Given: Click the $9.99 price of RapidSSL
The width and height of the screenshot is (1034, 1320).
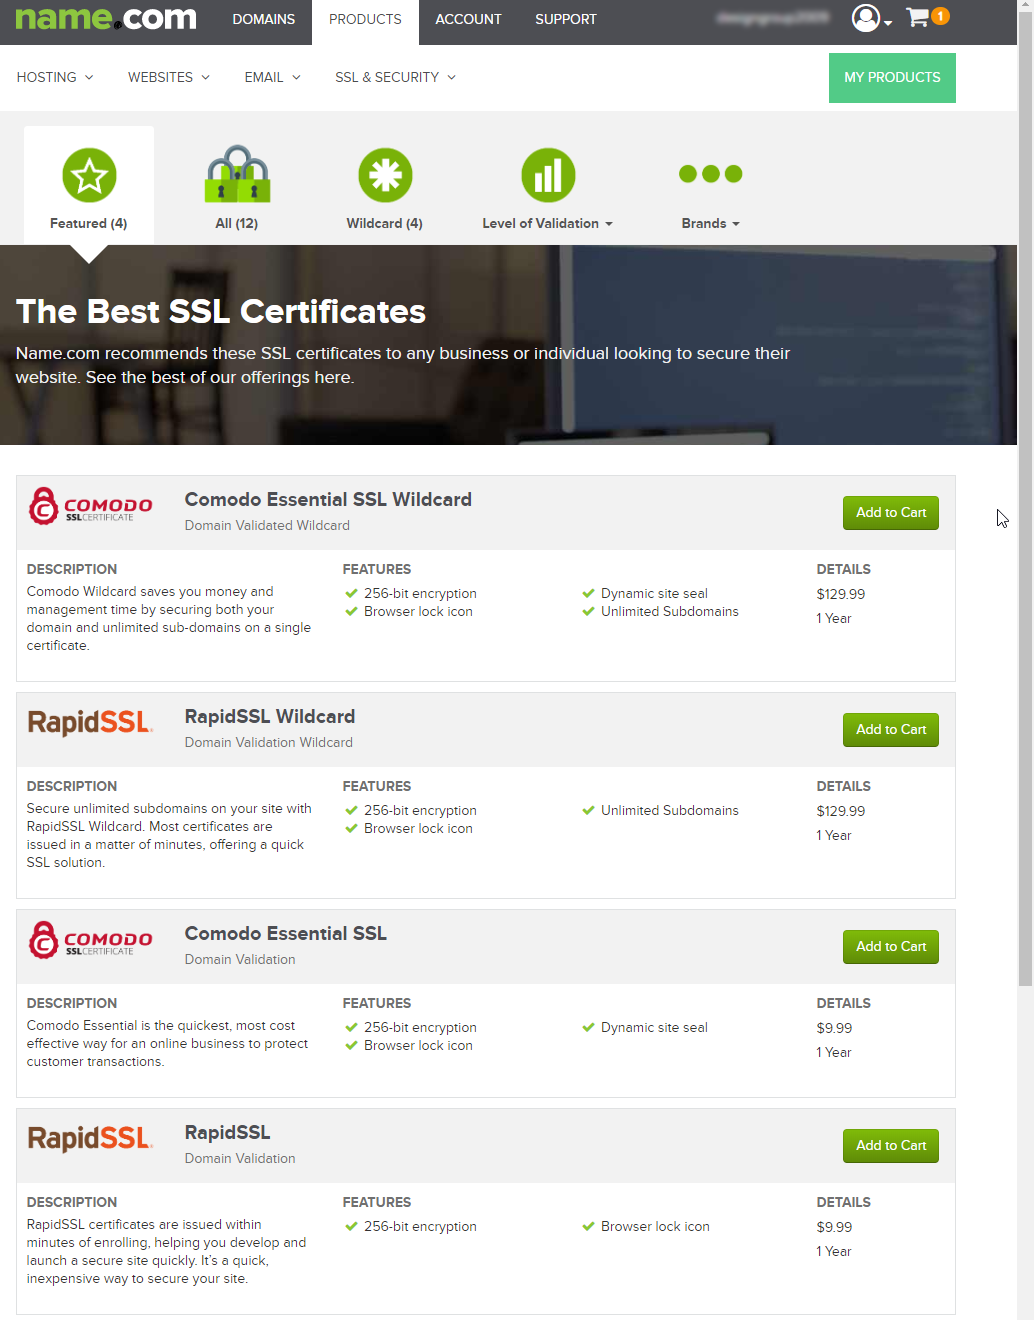Looking at the screenshot, I should click(x=834, y=1227).
